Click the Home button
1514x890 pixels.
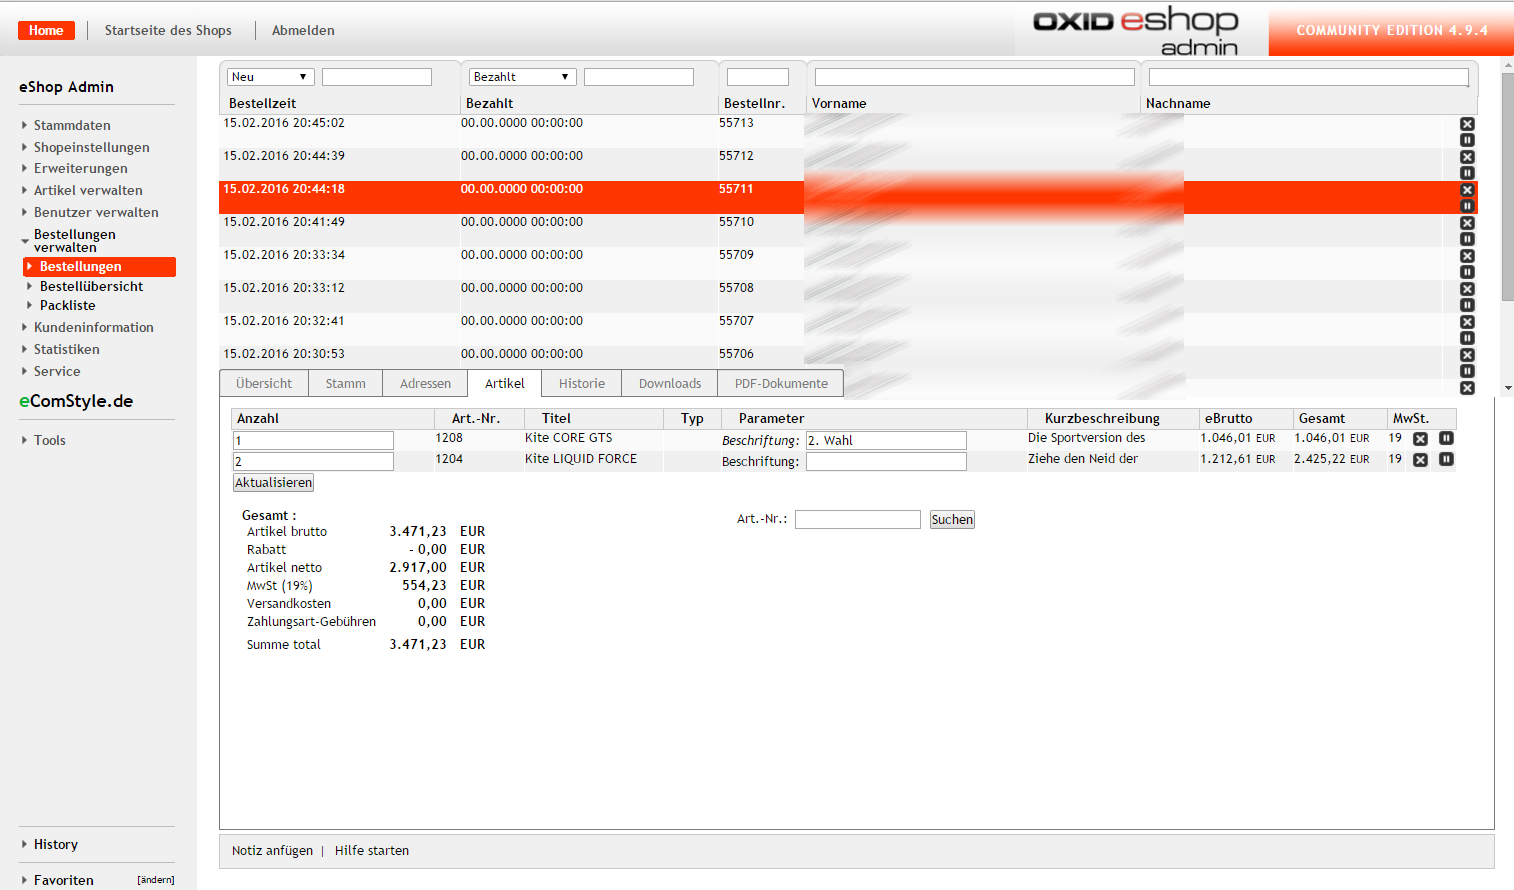(46, 30)
